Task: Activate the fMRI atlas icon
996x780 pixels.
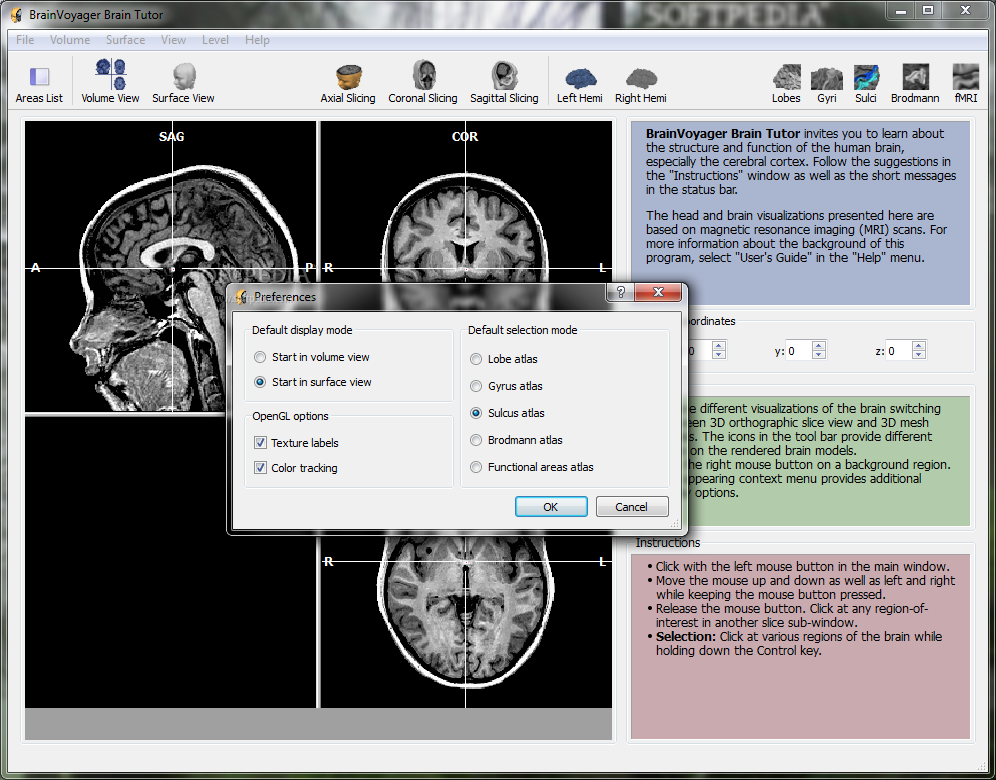Action: coord(966,77)
